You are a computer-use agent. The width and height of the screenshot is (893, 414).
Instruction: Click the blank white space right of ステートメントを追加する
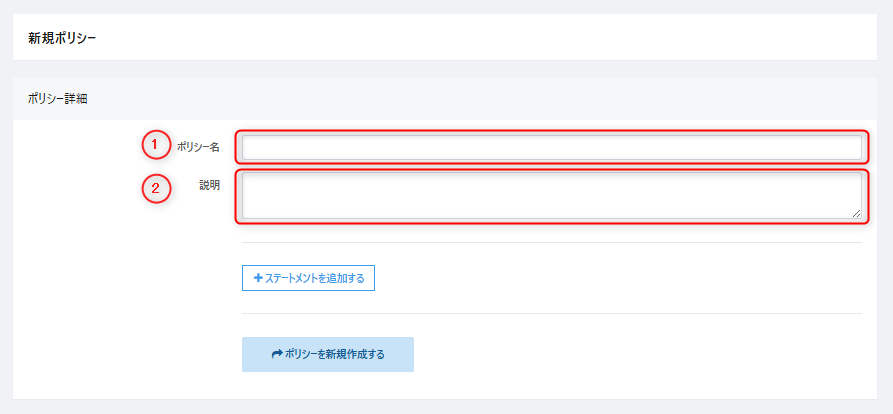(600, 278)
